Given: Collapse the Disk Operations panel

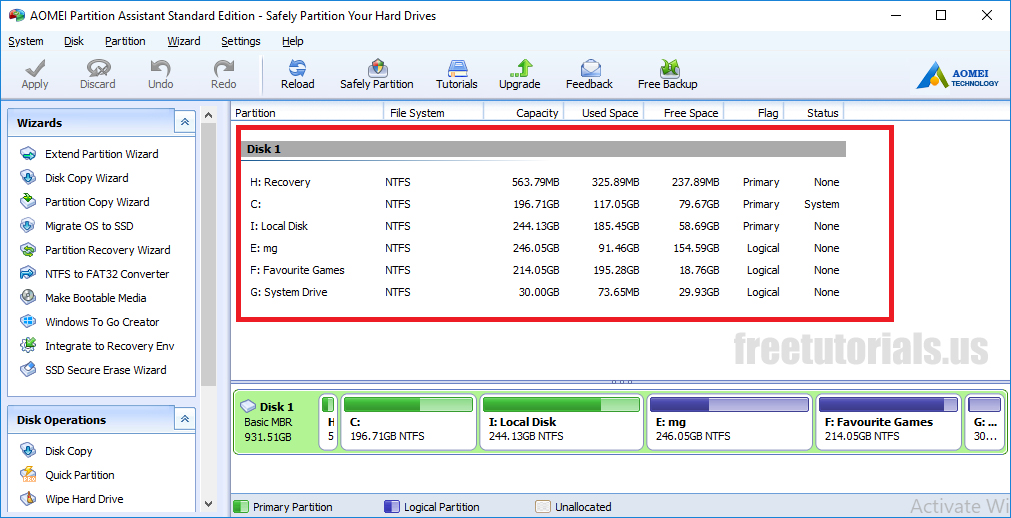Looking at the screenshot, I should coord(184,420).
